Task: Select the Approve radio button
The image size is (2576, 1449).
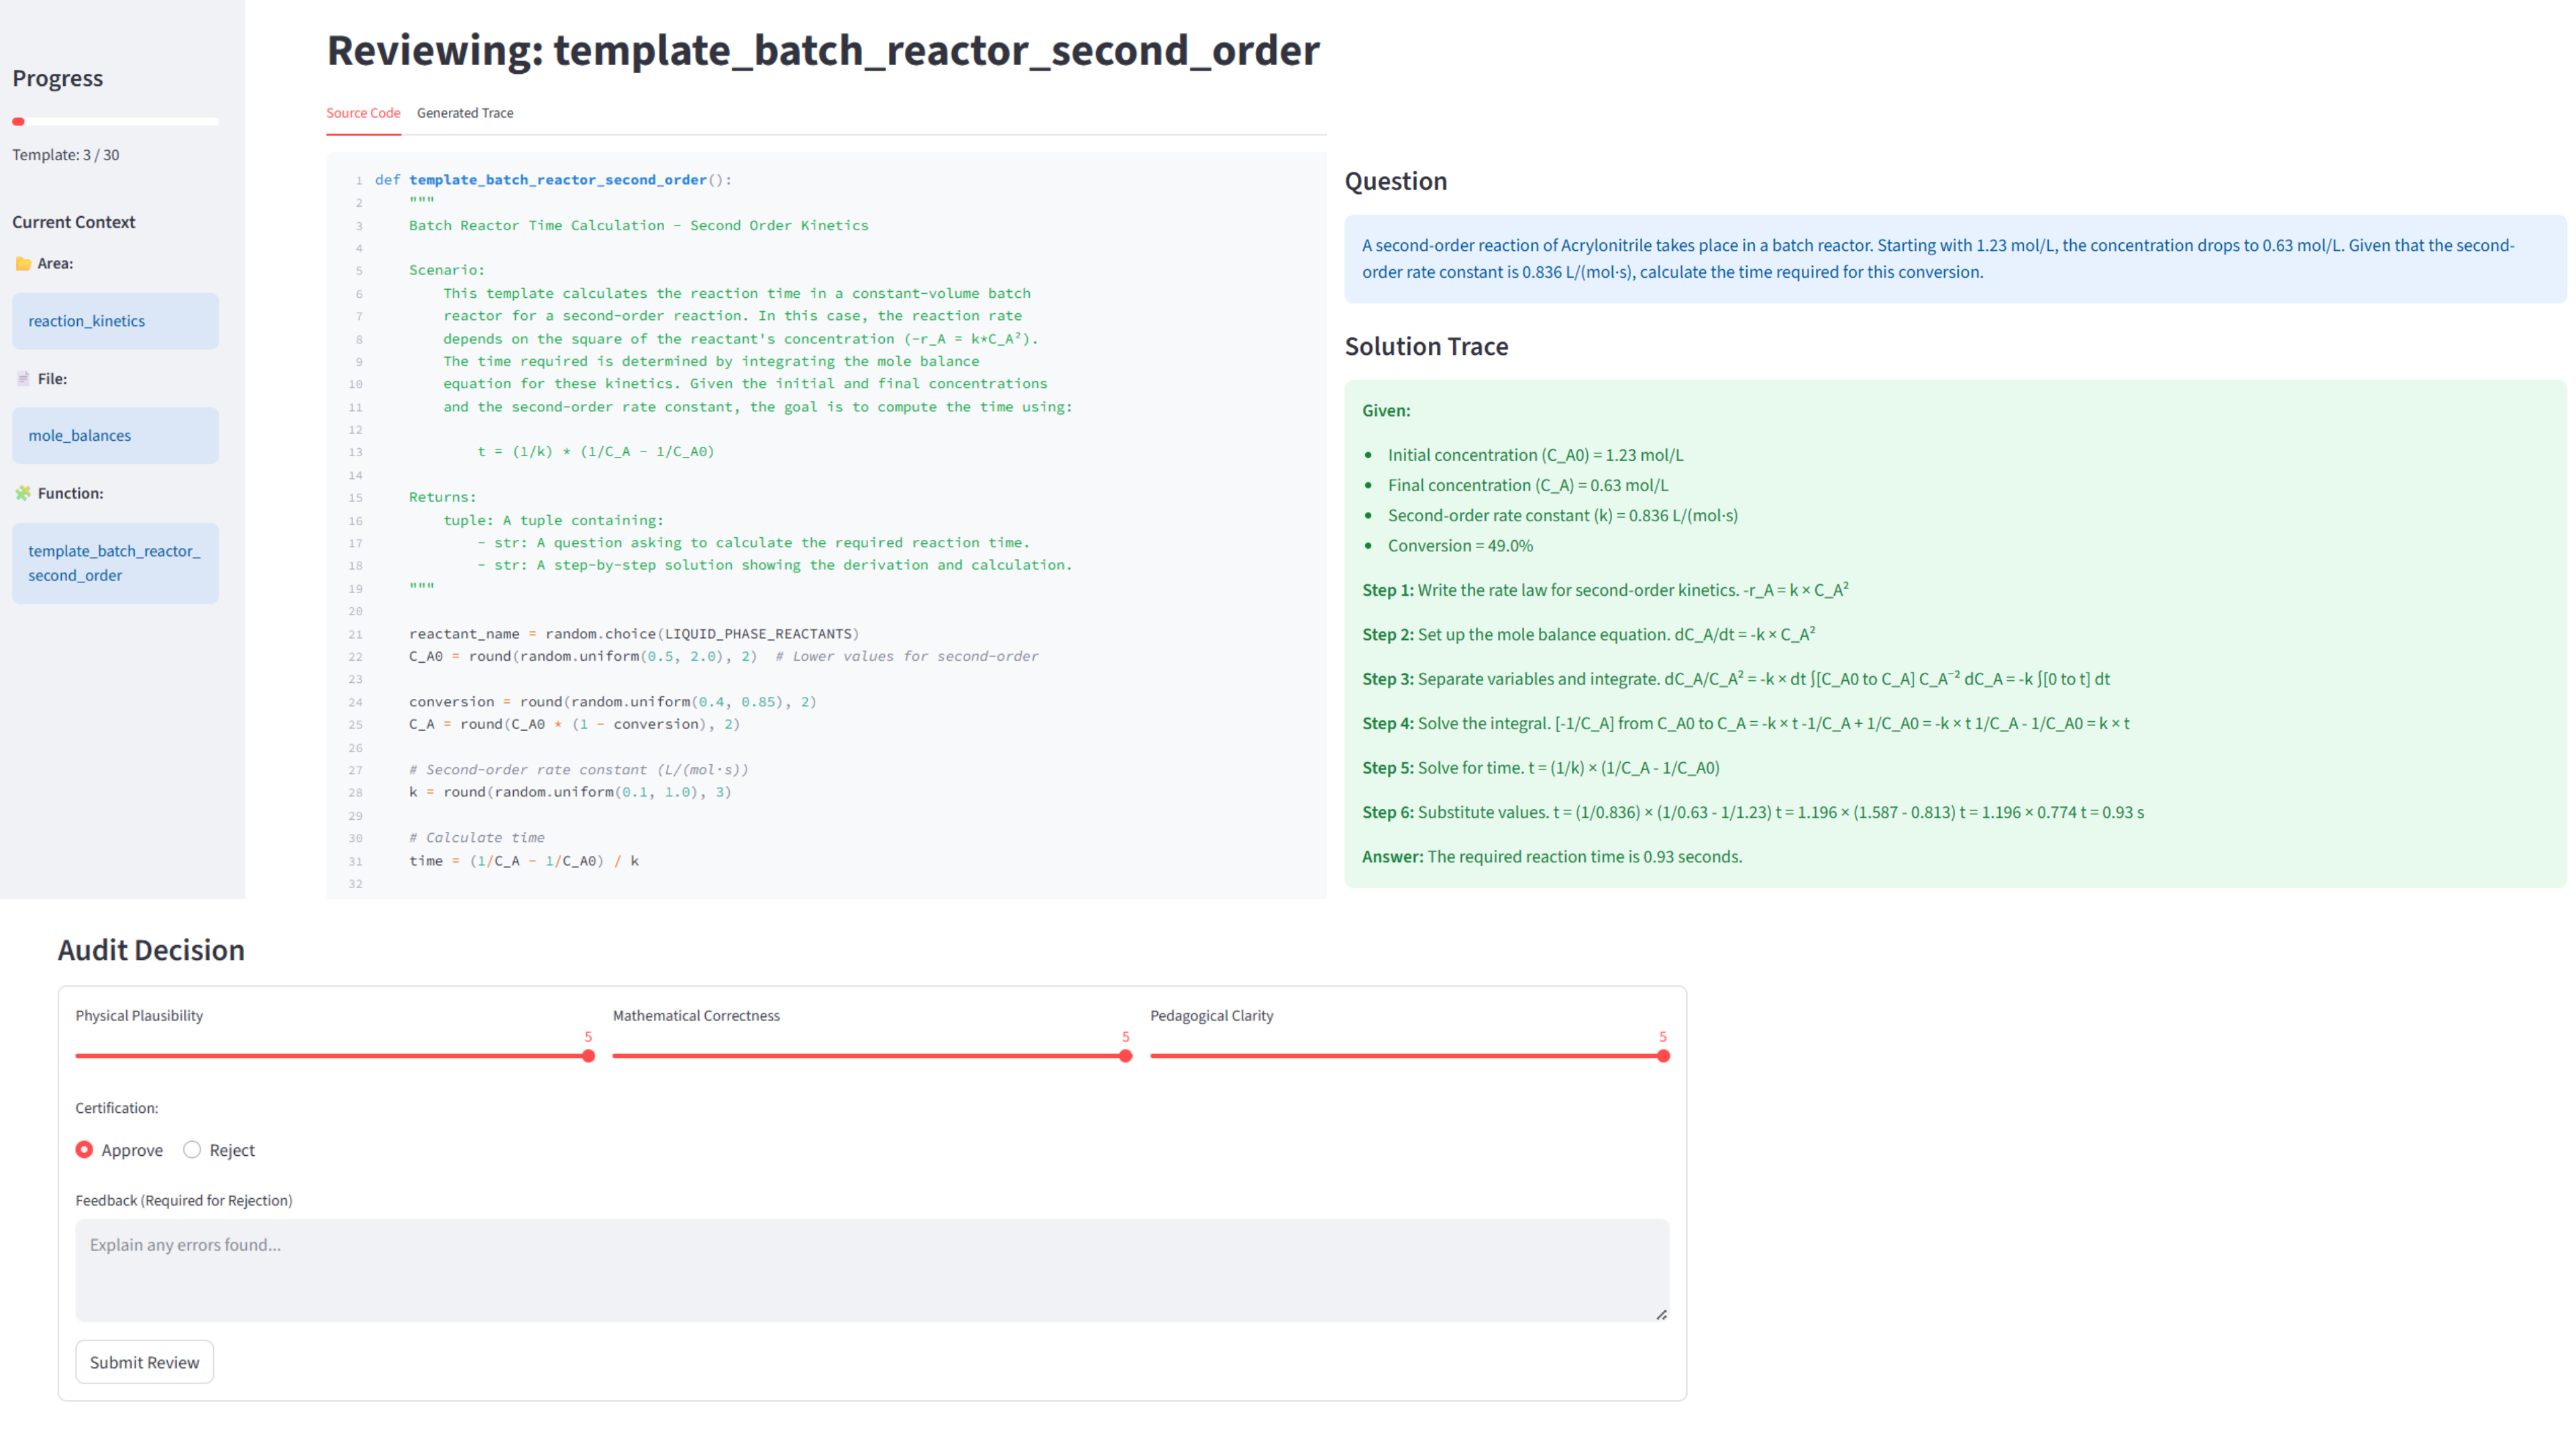Action: coord(85,1150)
